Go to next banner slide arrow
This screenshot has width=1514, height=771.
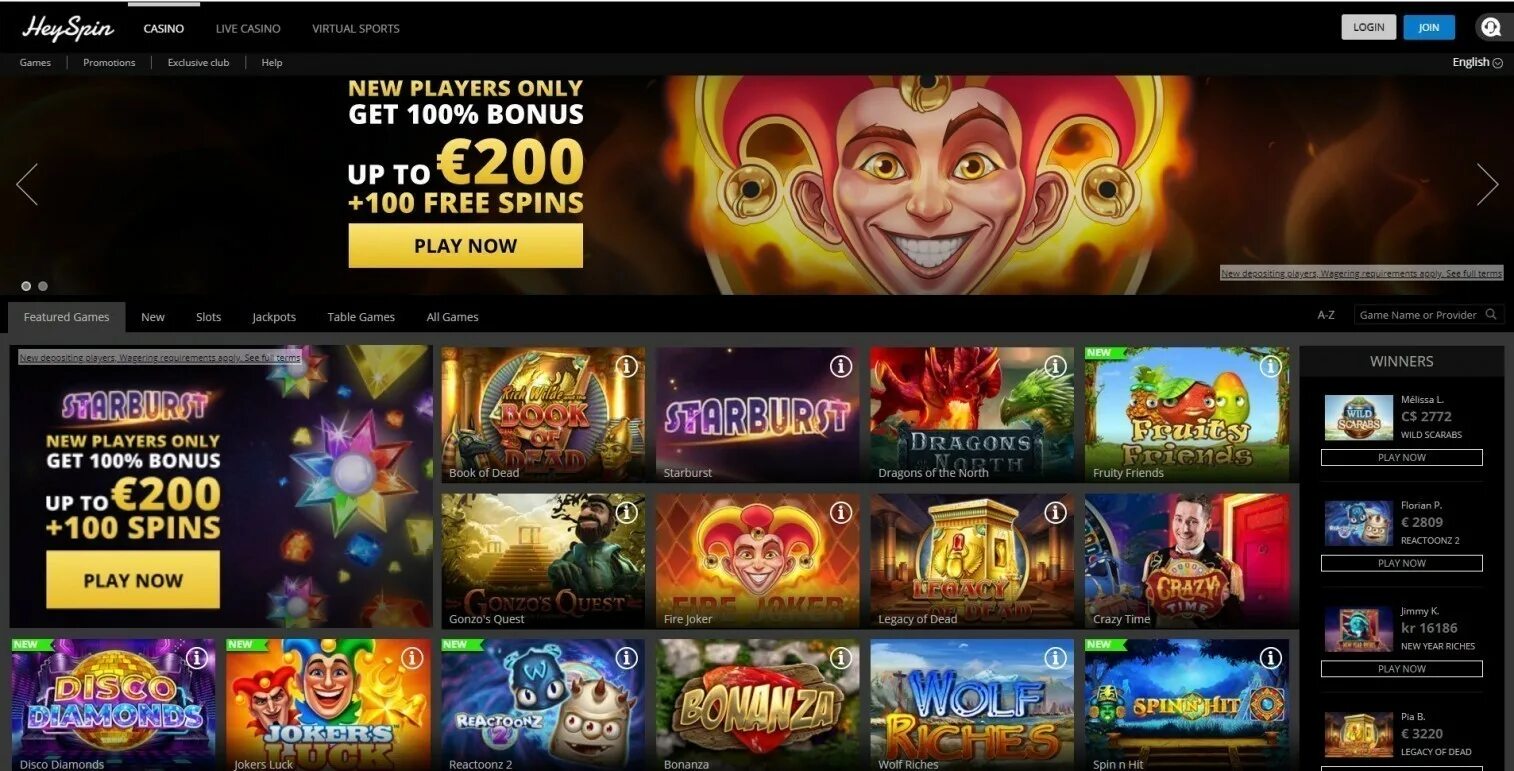1487,184
